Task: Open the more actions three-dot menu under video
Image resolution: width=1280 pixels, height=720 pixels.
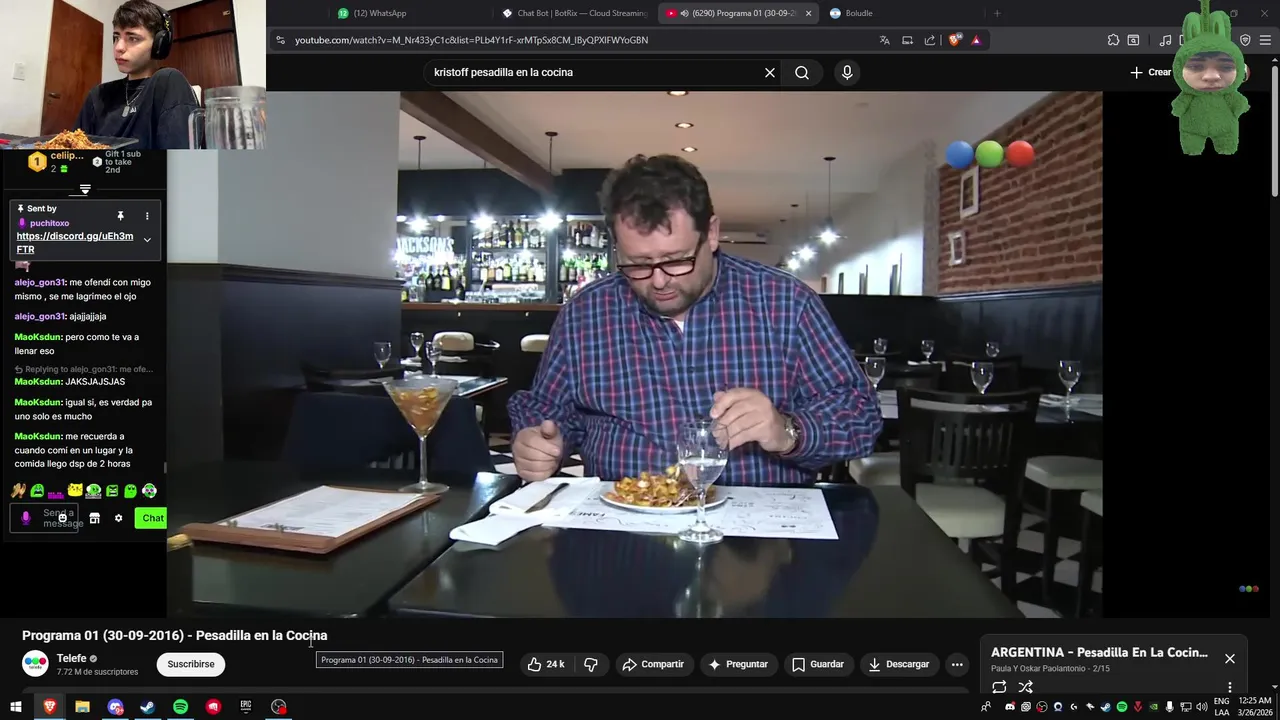Action: pos(957,664)
